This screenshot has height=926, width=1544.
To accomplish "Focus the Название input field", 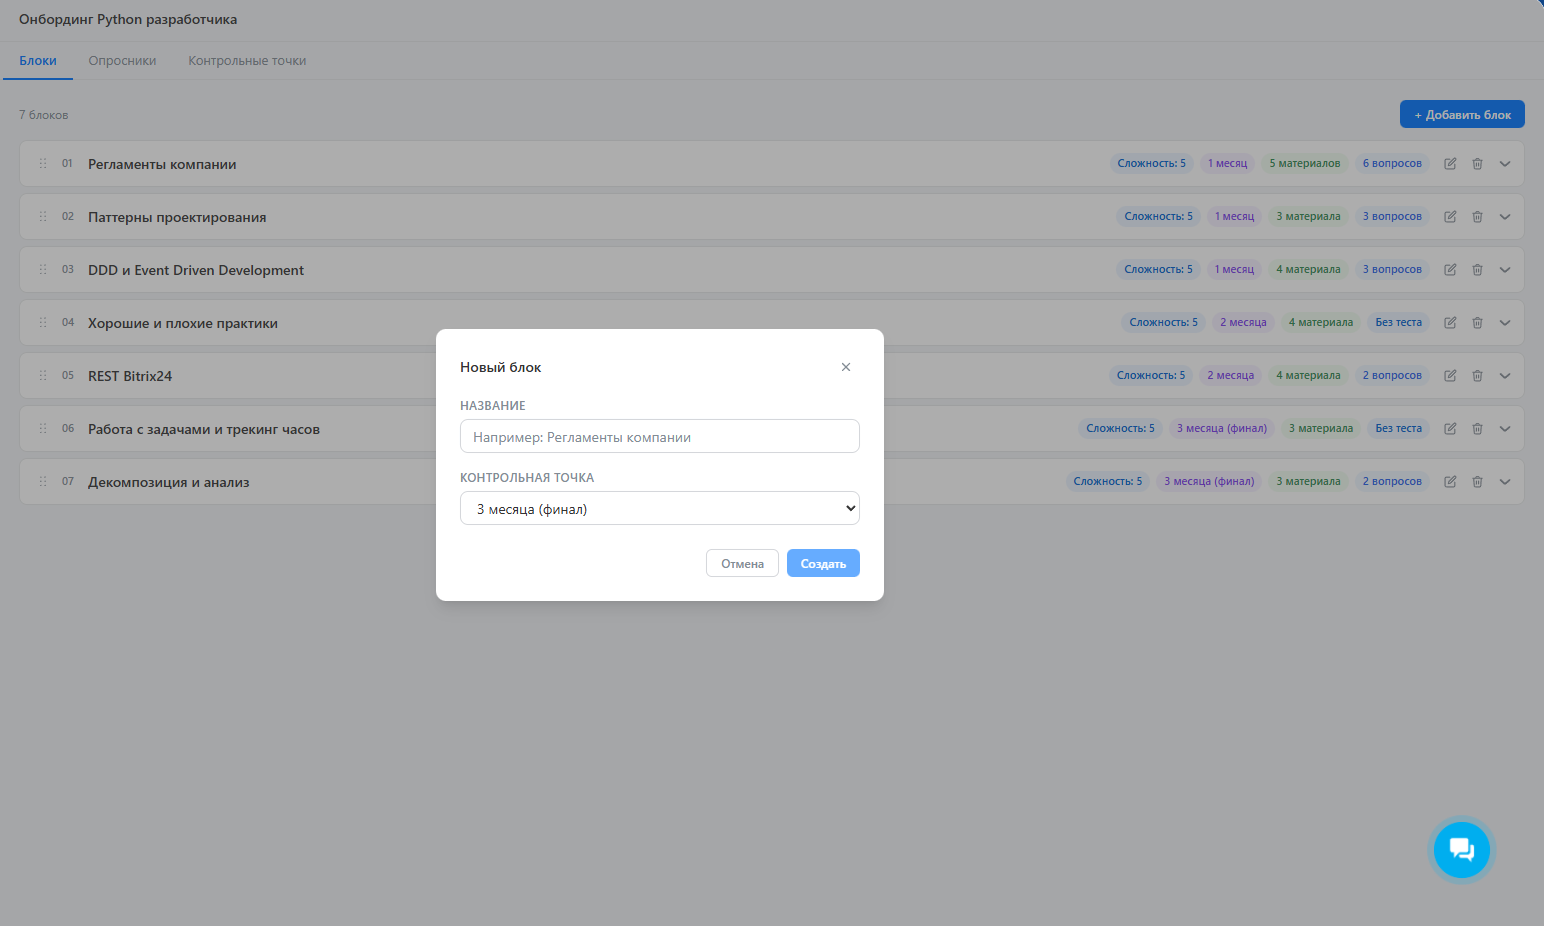I will point(659,437).
